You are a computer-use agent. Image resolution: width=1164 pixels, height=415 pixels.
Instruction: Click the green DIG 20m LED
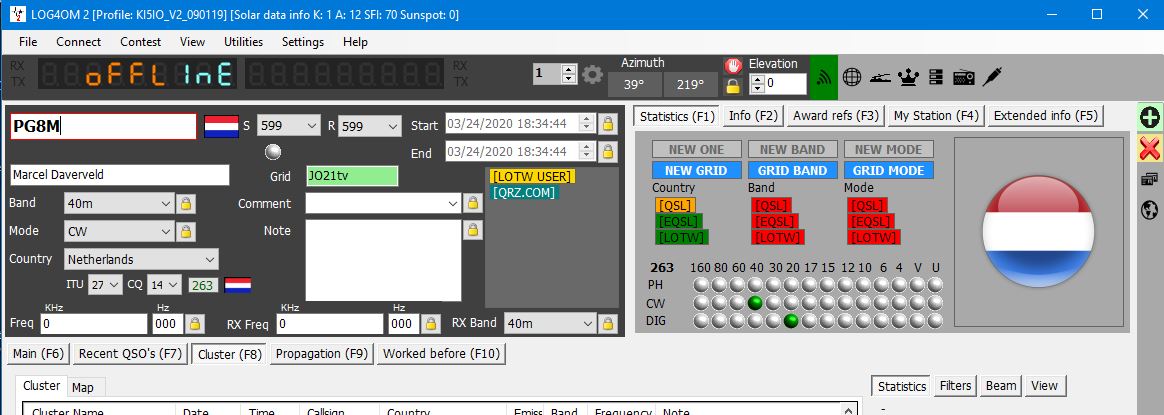791,321
